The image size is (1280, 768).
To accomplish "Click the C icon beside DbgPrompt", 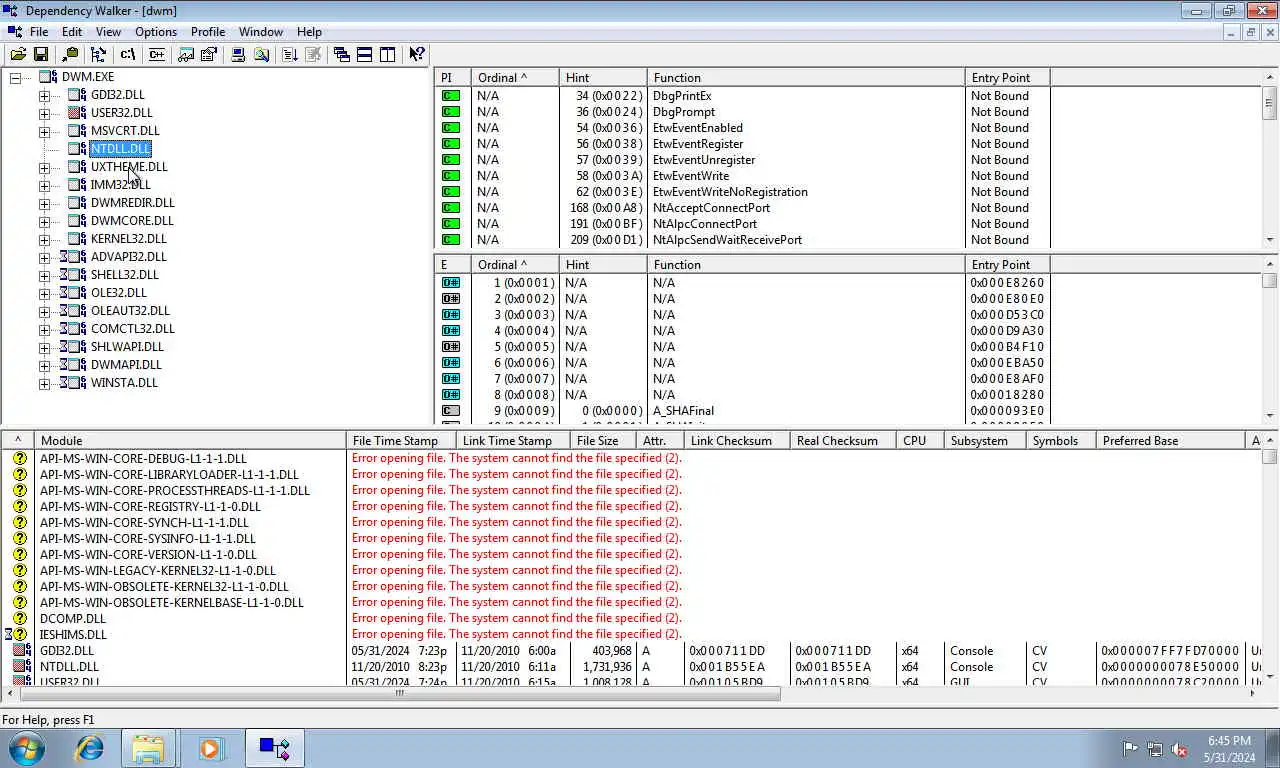I will [x=451, y=112].
